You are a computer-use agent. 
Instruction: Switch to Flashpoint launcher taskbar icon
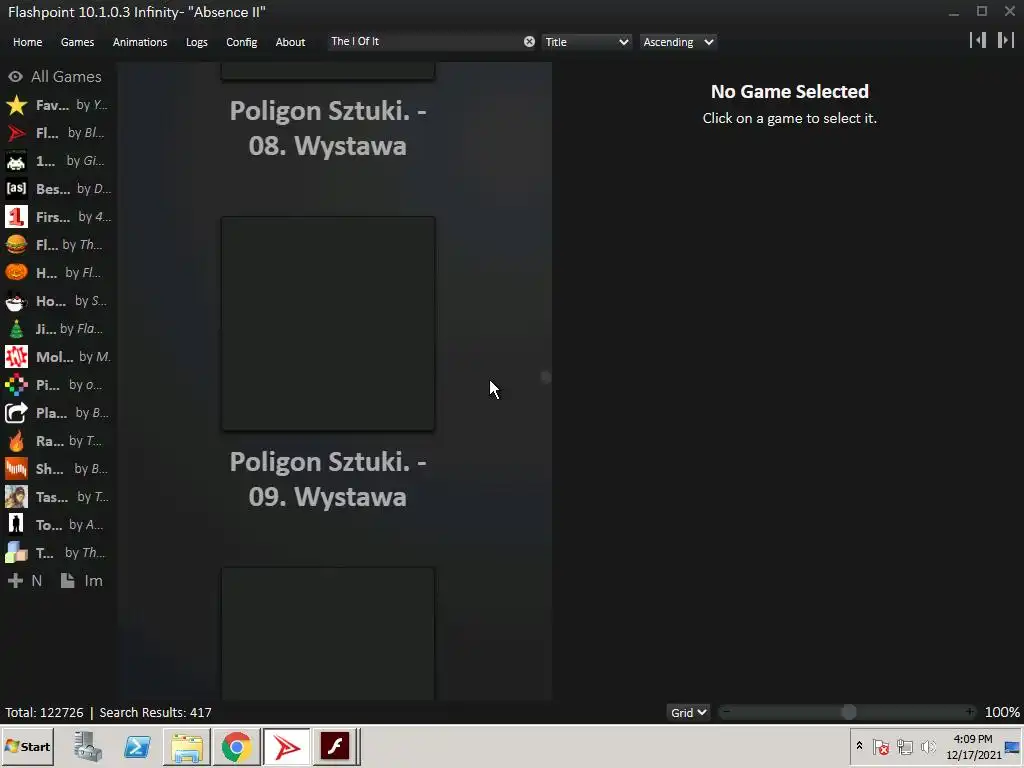tap(286, 746)
